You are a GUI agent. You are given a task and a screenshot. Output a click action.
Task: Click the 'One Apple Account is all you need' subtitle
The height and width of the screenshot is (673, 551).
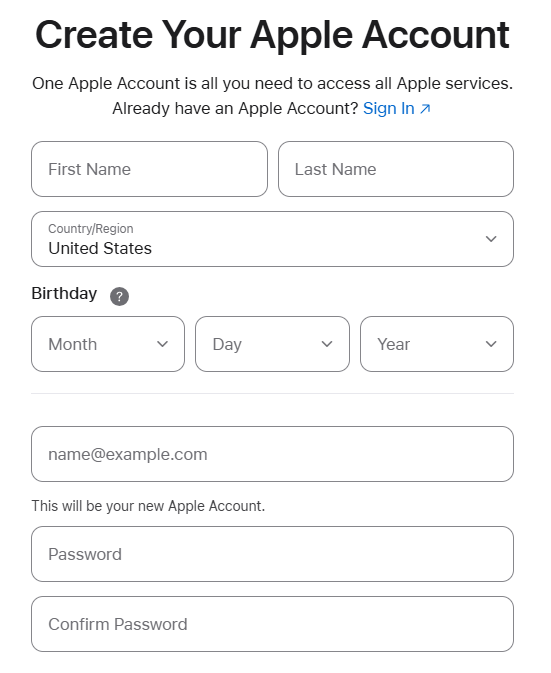pos(272,84)
